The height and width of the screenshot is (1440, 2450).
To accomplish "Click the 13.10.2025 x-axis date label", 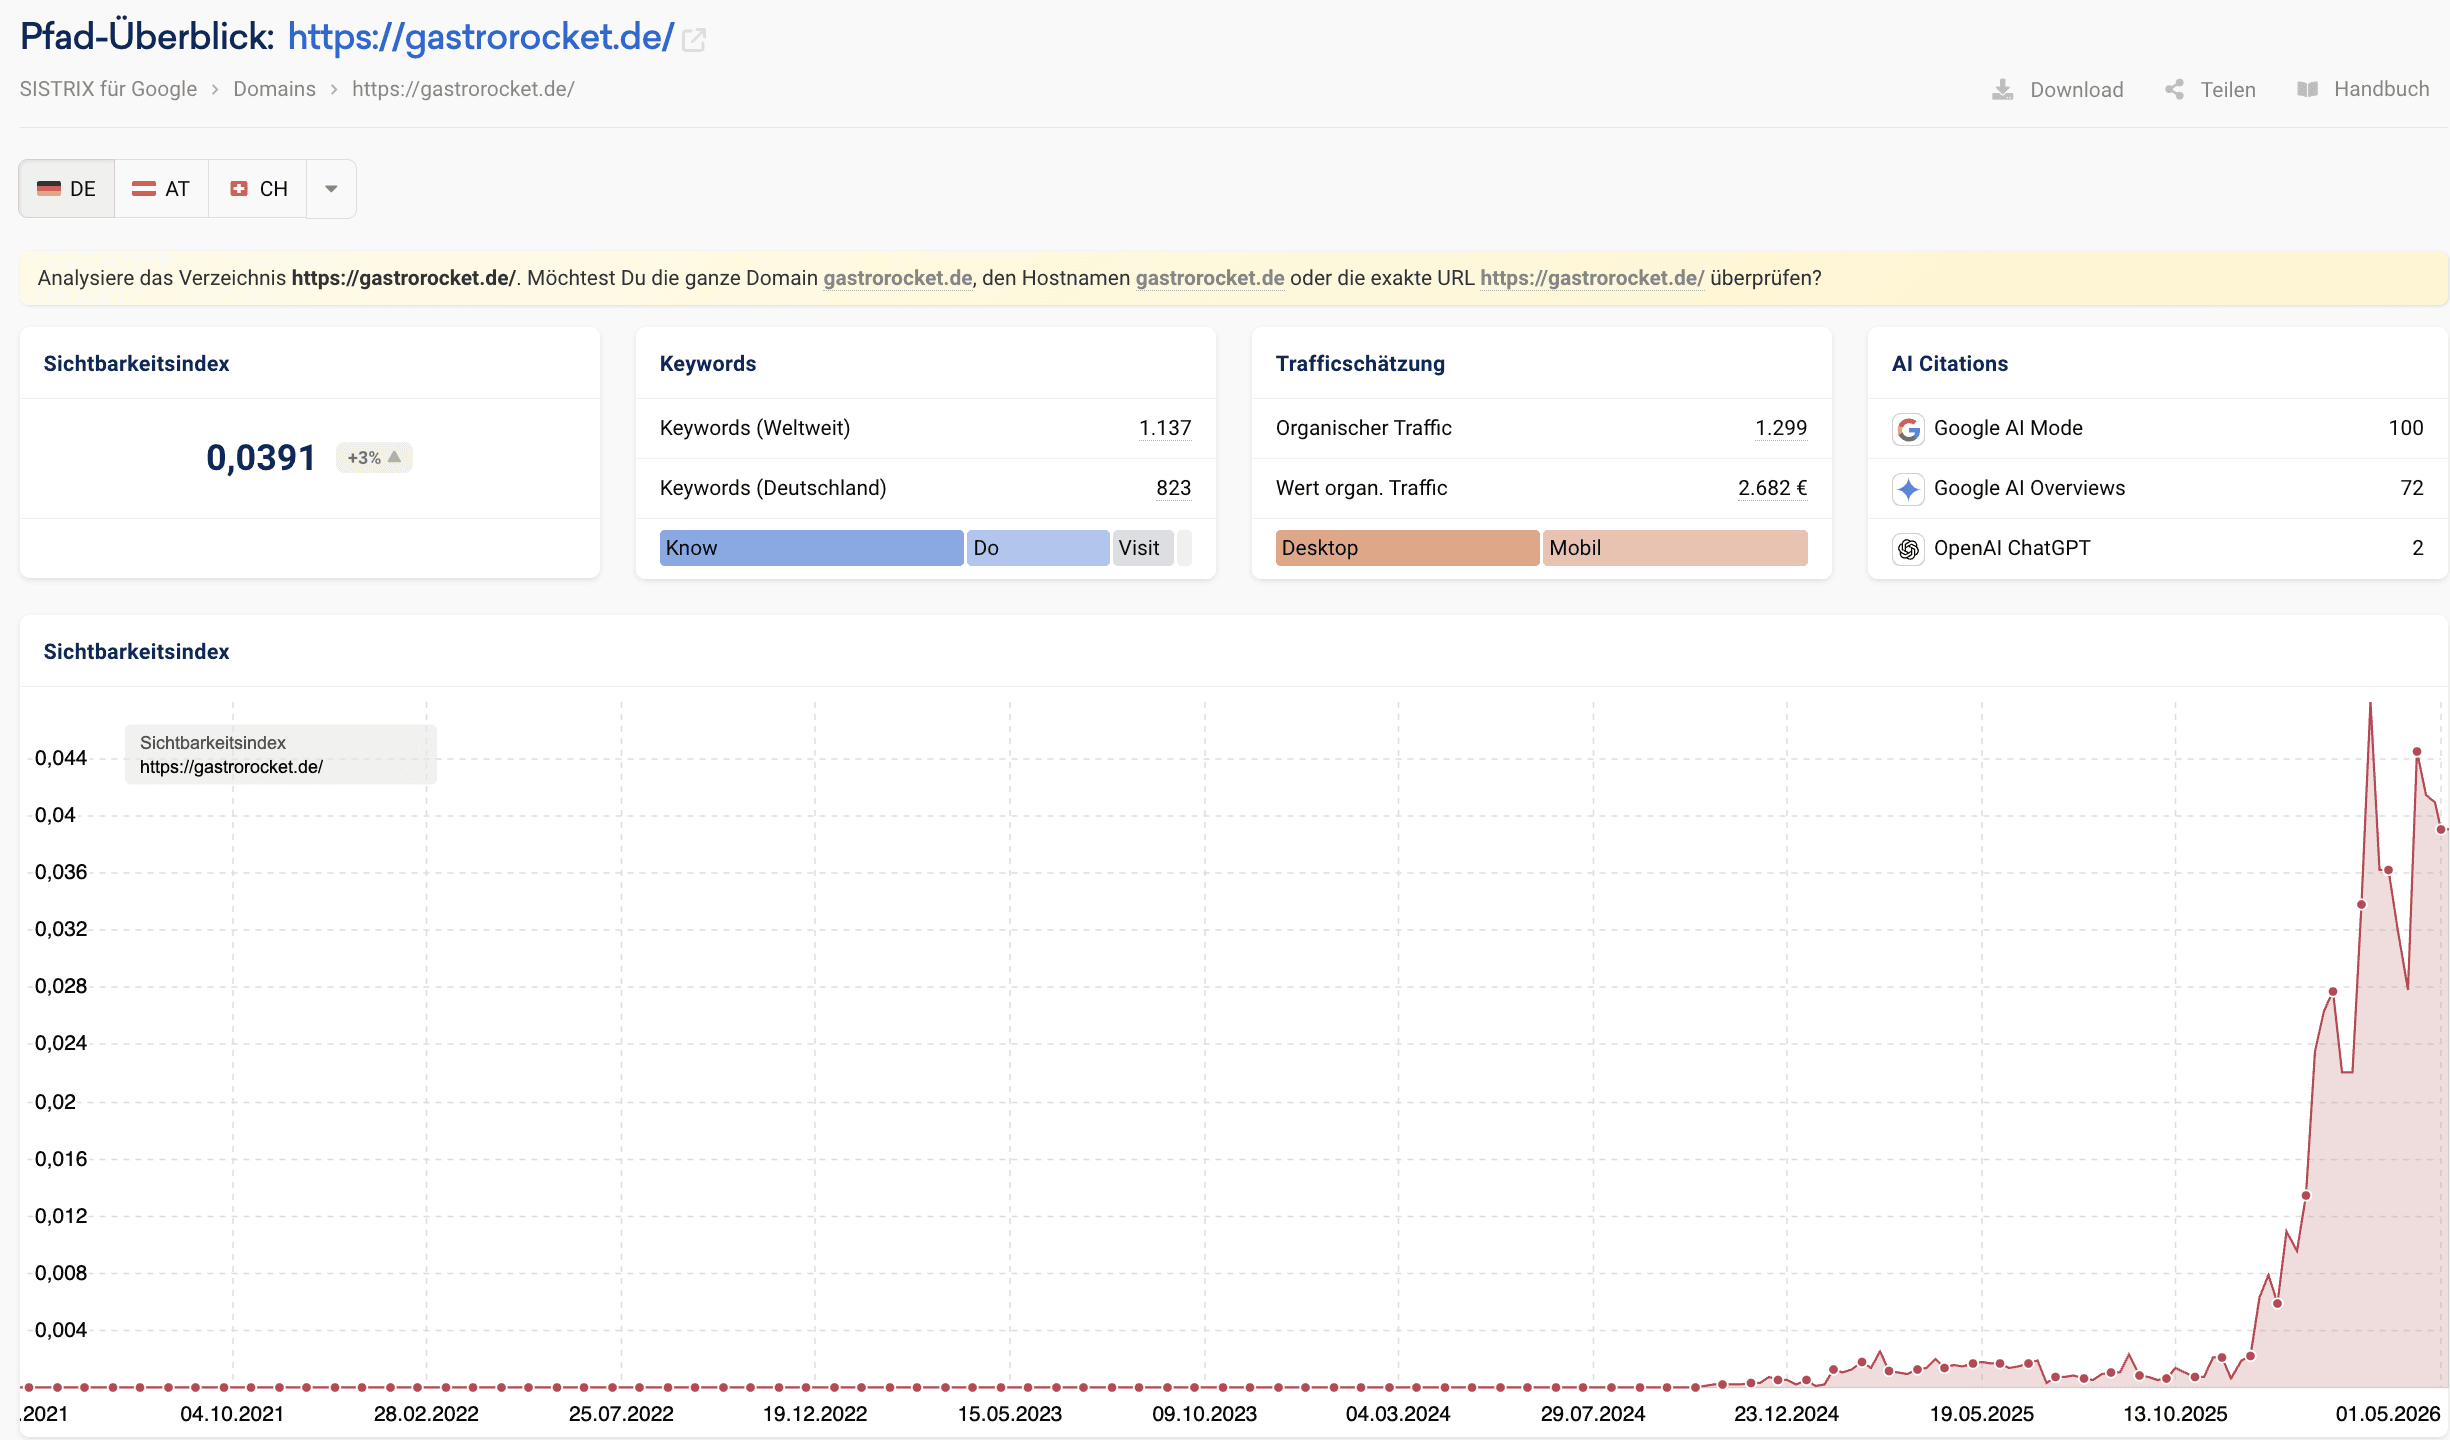I will (x=2175, y=1414).
